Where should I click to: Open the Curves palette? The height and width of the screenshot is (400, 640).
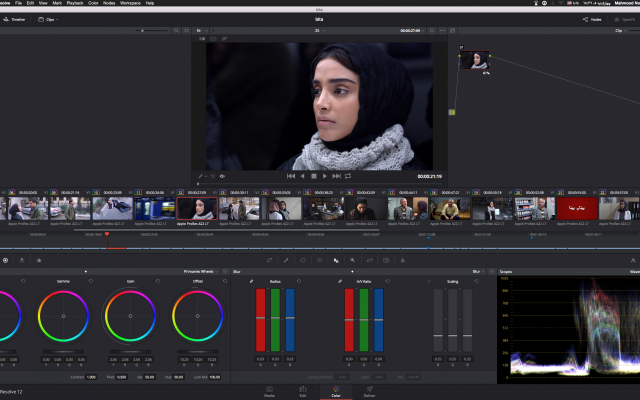269,260
